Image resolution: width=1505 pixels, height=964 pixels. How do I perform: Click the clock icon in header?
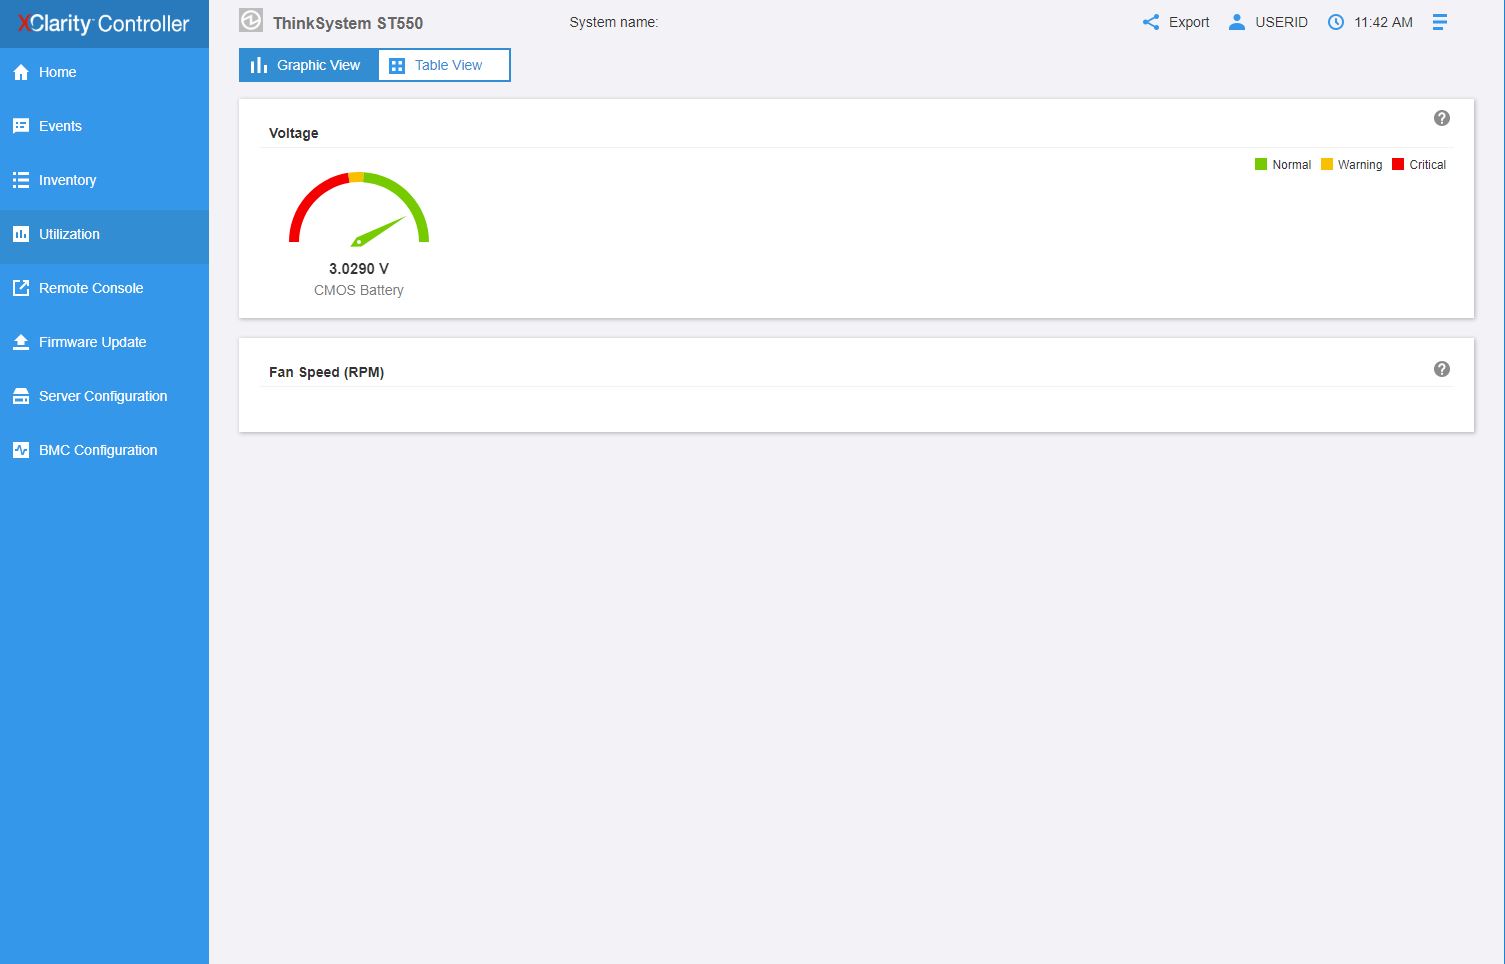point(1336,22)
